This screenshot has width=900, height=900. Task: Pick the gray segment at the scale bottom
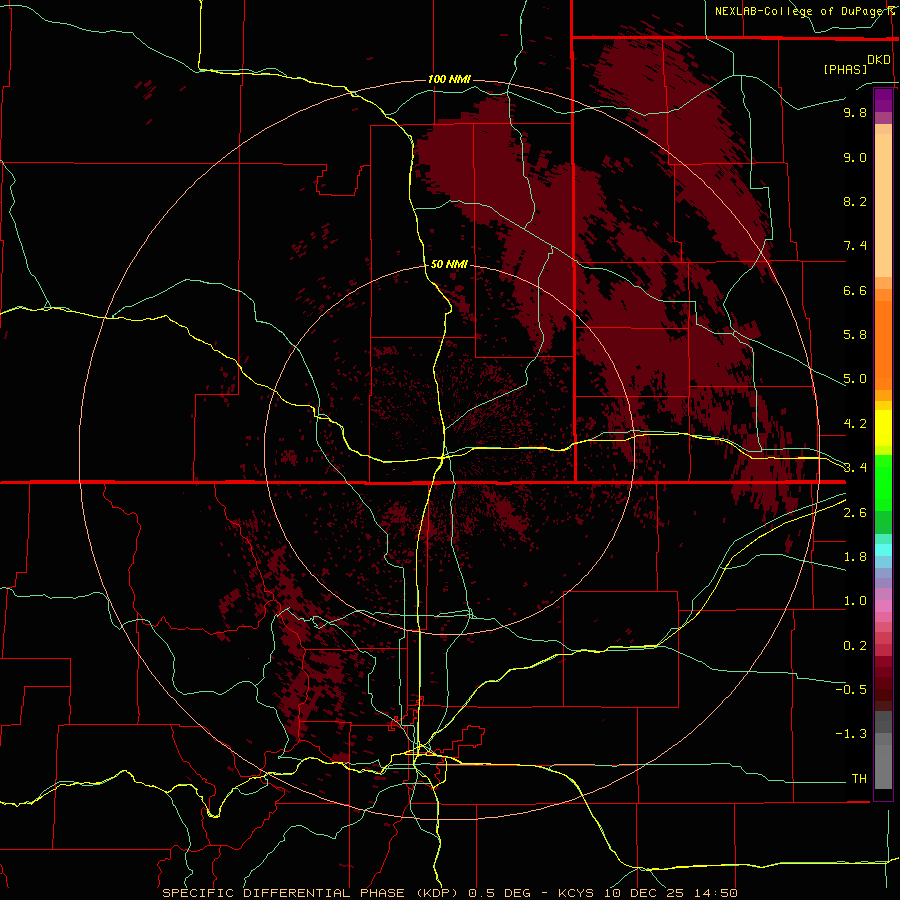point(883,763)
